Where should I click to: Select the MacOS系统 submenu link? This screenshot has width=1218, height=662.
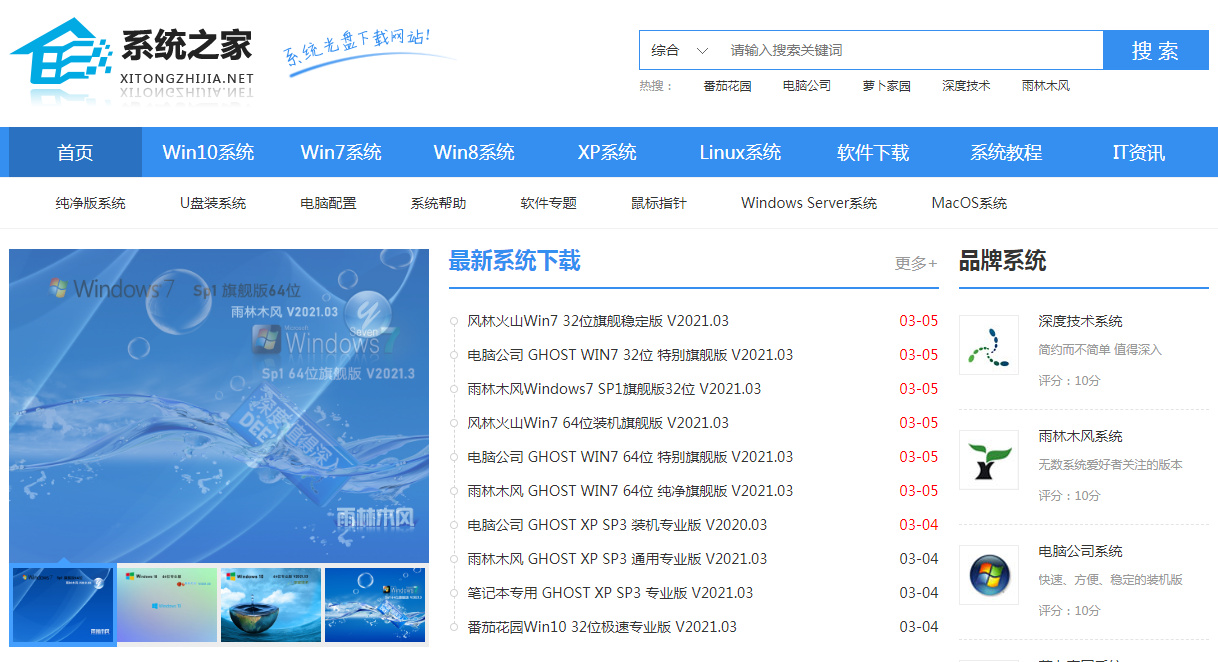click(x=969, y=203)
